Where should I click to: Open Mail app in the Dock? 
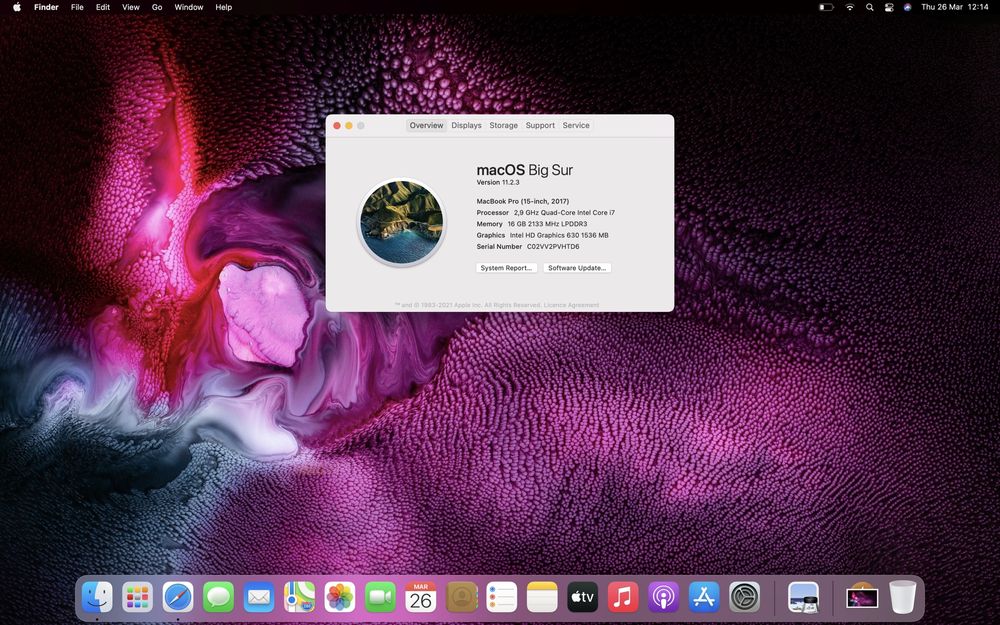[259, 598]
